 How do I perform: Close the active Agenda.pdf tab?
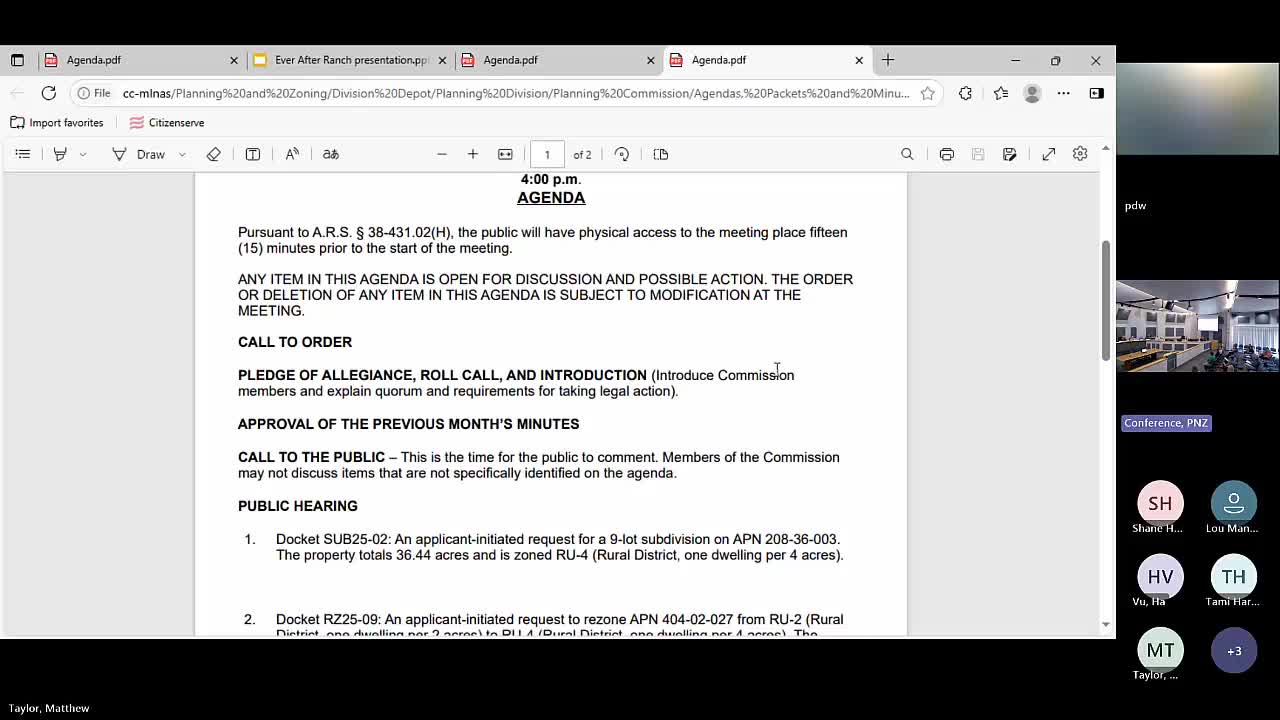tap(859, 60)
